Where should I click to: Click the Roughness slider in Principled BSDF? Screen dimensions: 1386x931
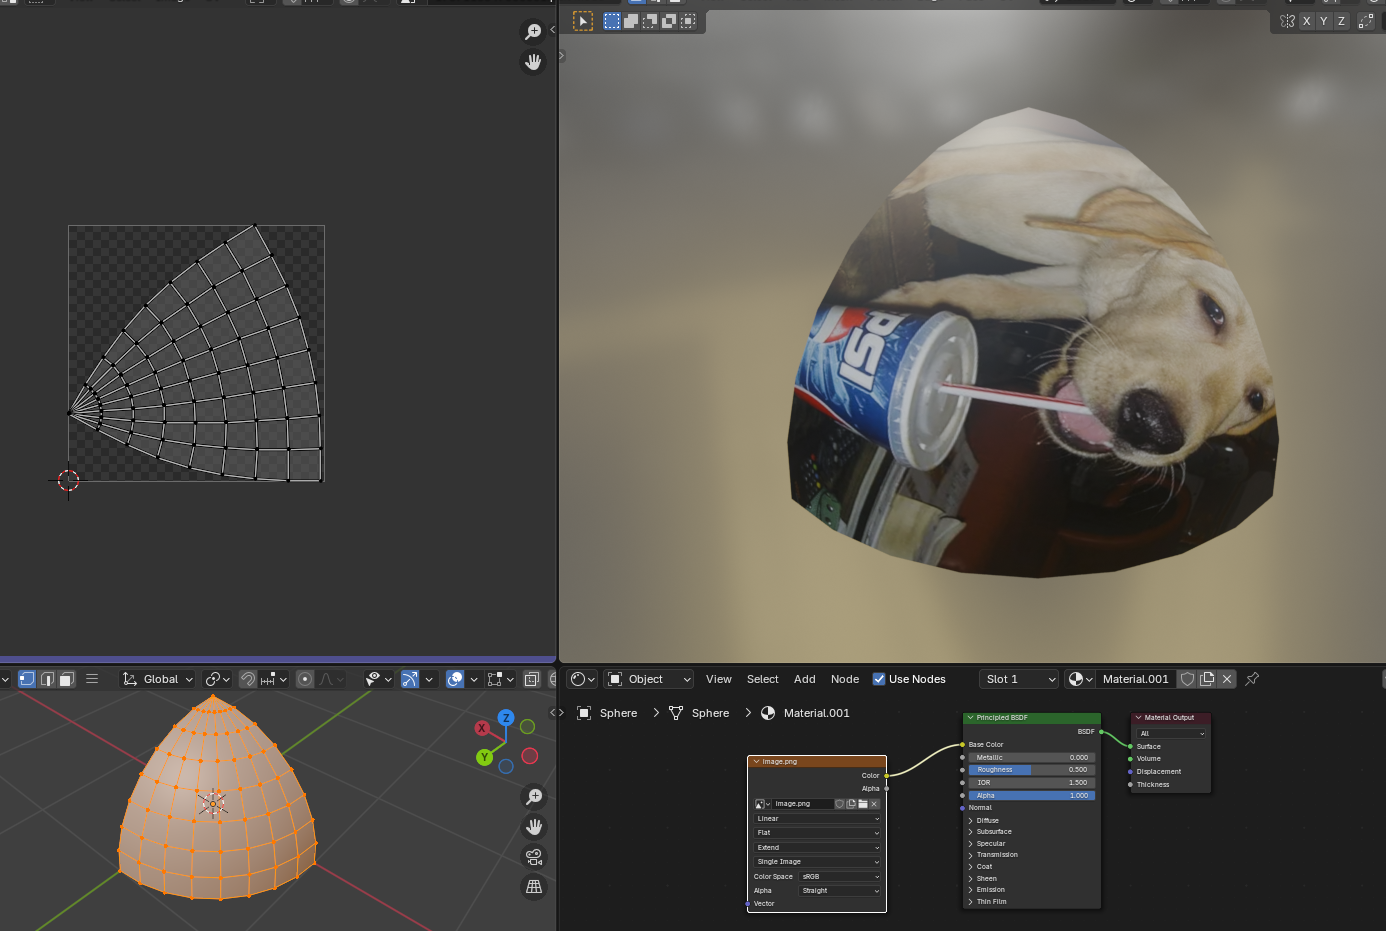pyautogui.click(x=1031, y=770)
